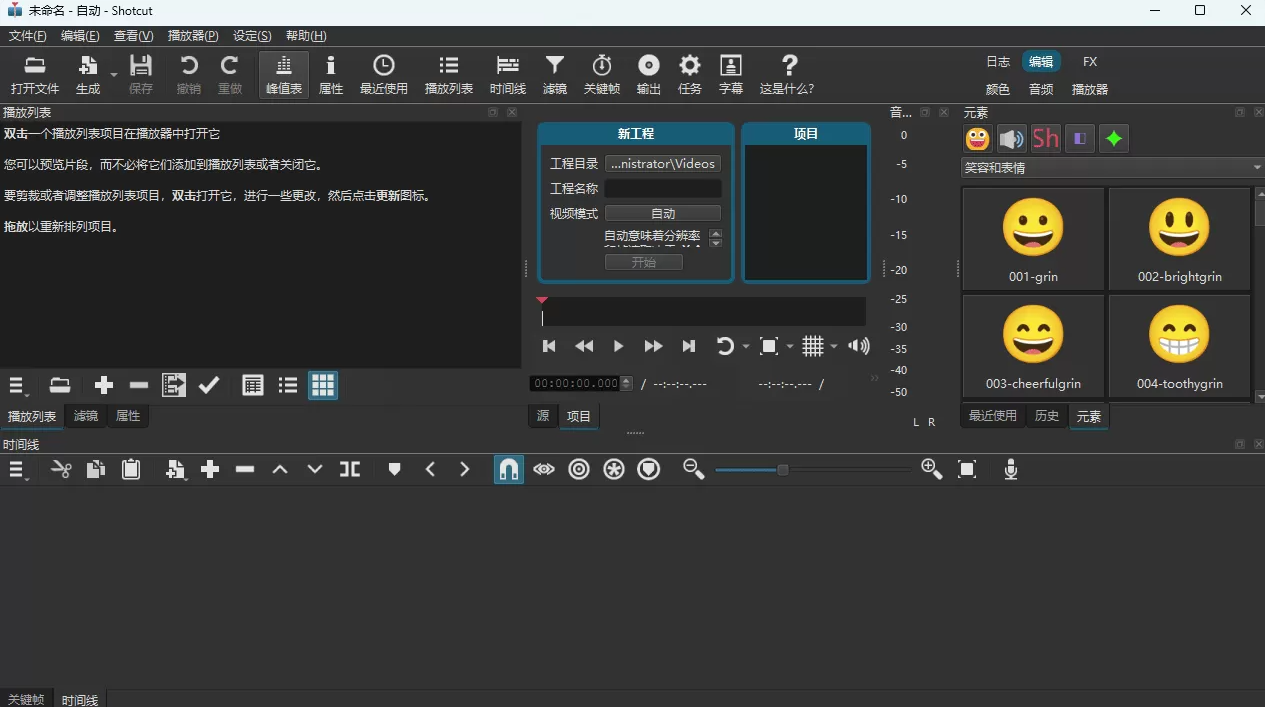Select the 001-grin emoji thumbnail
This screenshot has height=707, width=1265.
(x=1033, y=239)
